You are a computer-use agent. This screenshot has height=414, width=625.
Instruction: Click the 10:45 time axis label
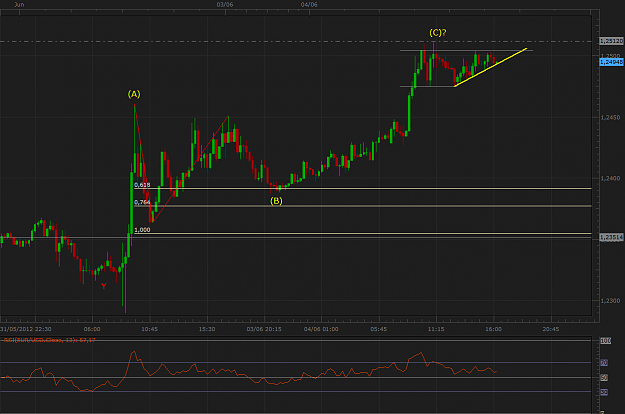pyautogui.click(x=149, y=329)
